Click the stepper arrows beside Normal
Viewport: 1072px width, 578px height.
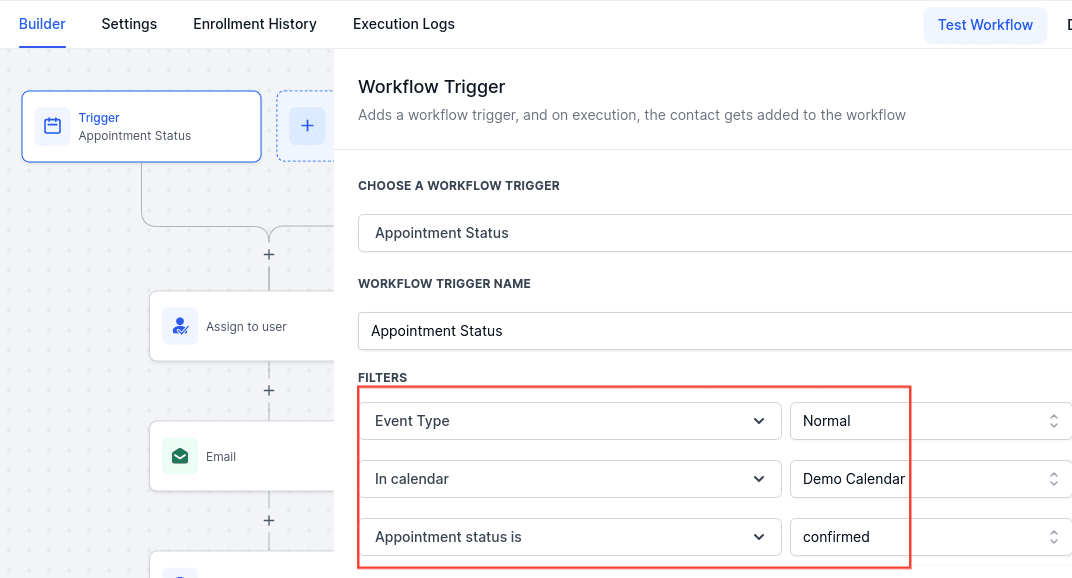click(1054, 421)
